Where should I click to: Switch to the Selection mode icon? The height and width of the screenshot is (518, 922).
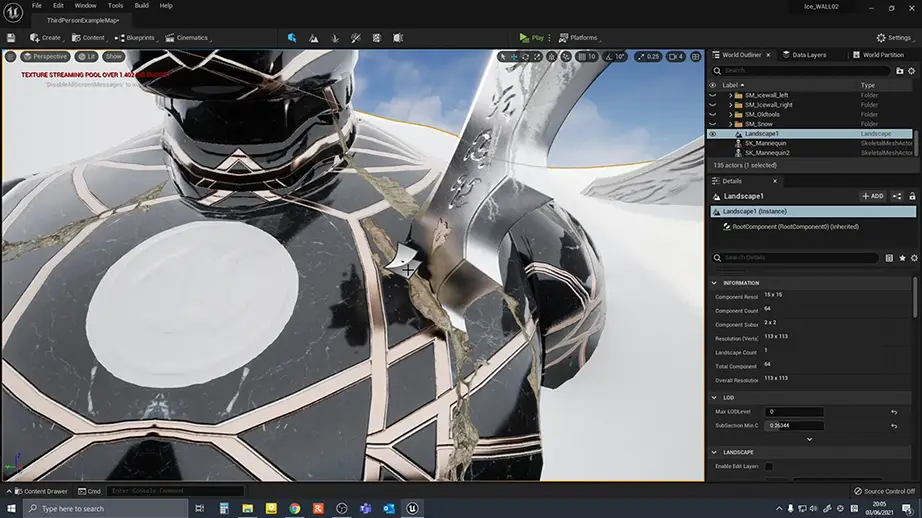(x=292, y=38)
